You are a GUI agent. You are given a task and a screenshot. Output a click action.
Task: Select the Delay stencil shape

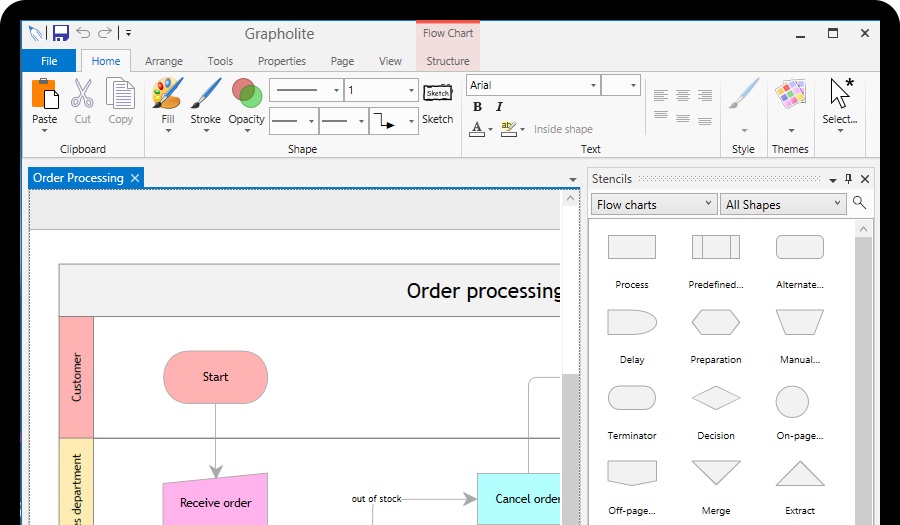[x=632, y=322]
